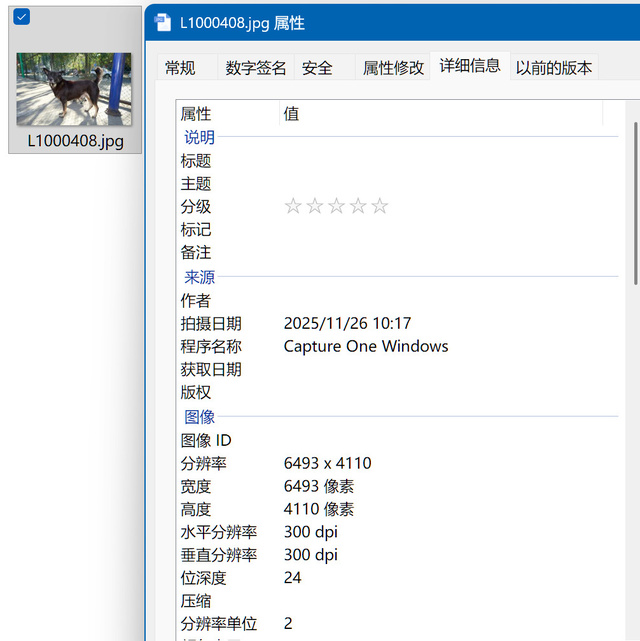Uncheck the L1000408.jpg selection checkbox
The image size is (640, 641).
click(x=21, y=16)
